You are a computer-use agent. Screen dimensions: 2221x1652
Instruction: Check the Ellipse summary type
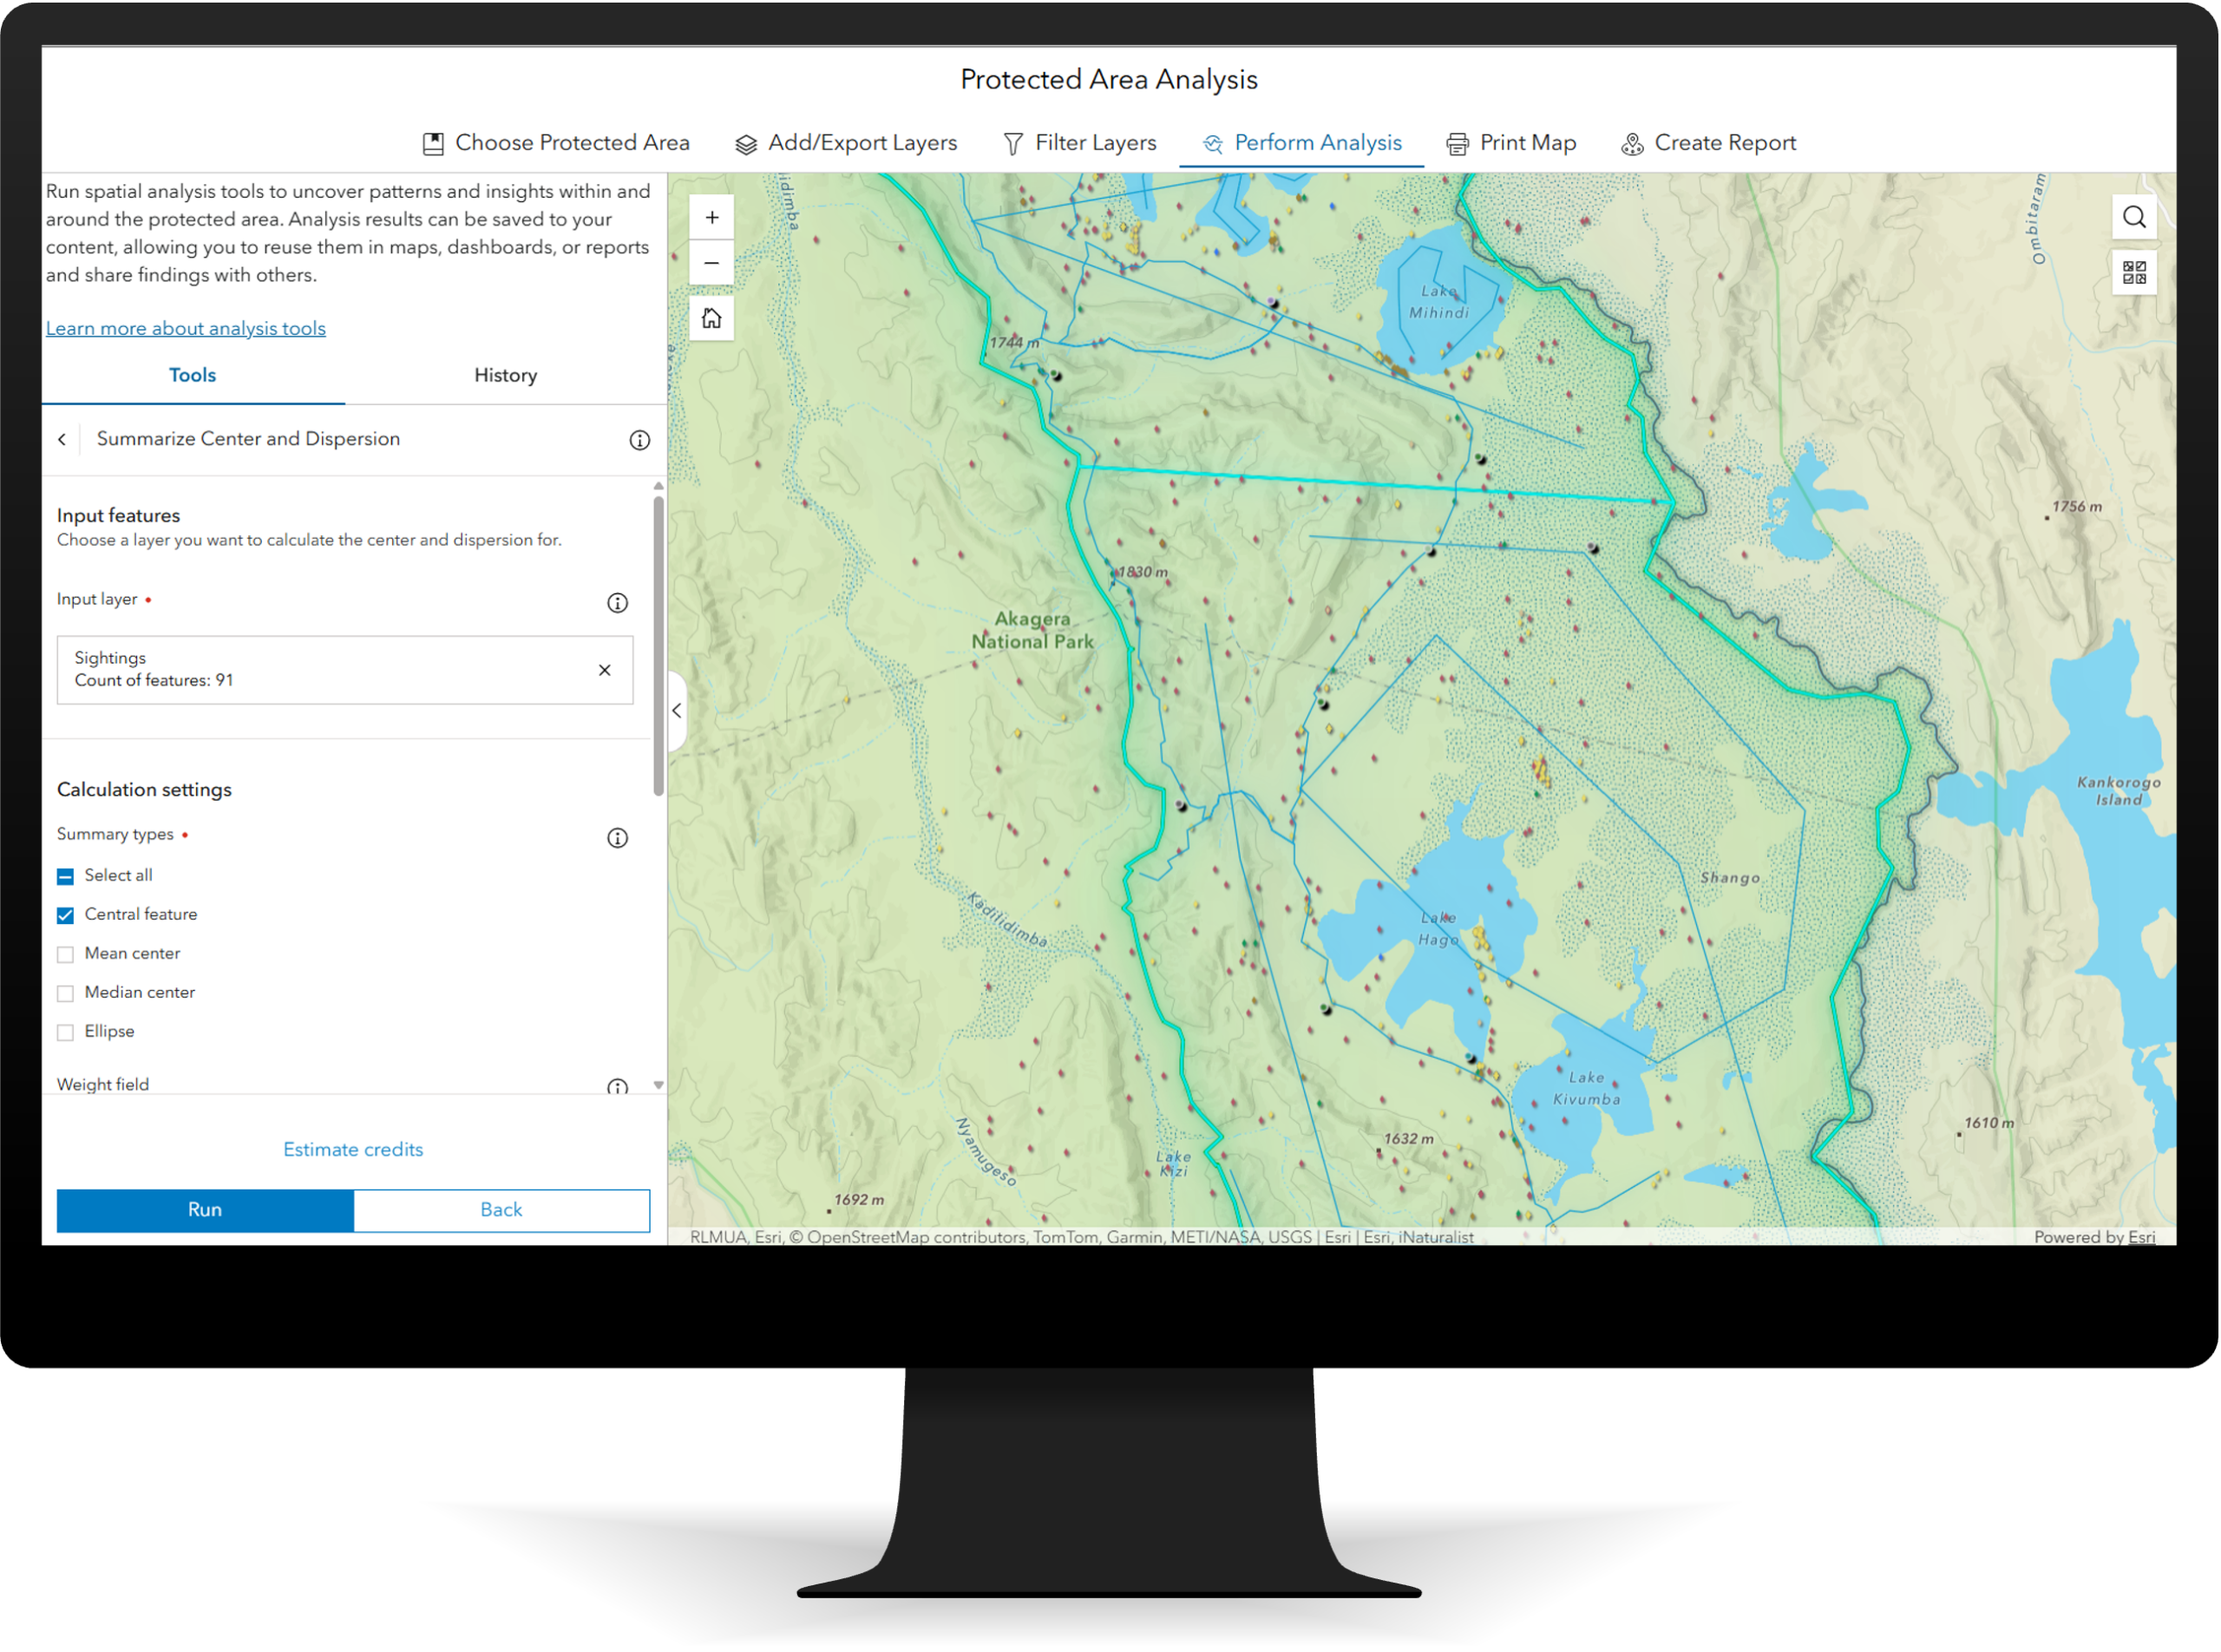(x=65, y=1032)
